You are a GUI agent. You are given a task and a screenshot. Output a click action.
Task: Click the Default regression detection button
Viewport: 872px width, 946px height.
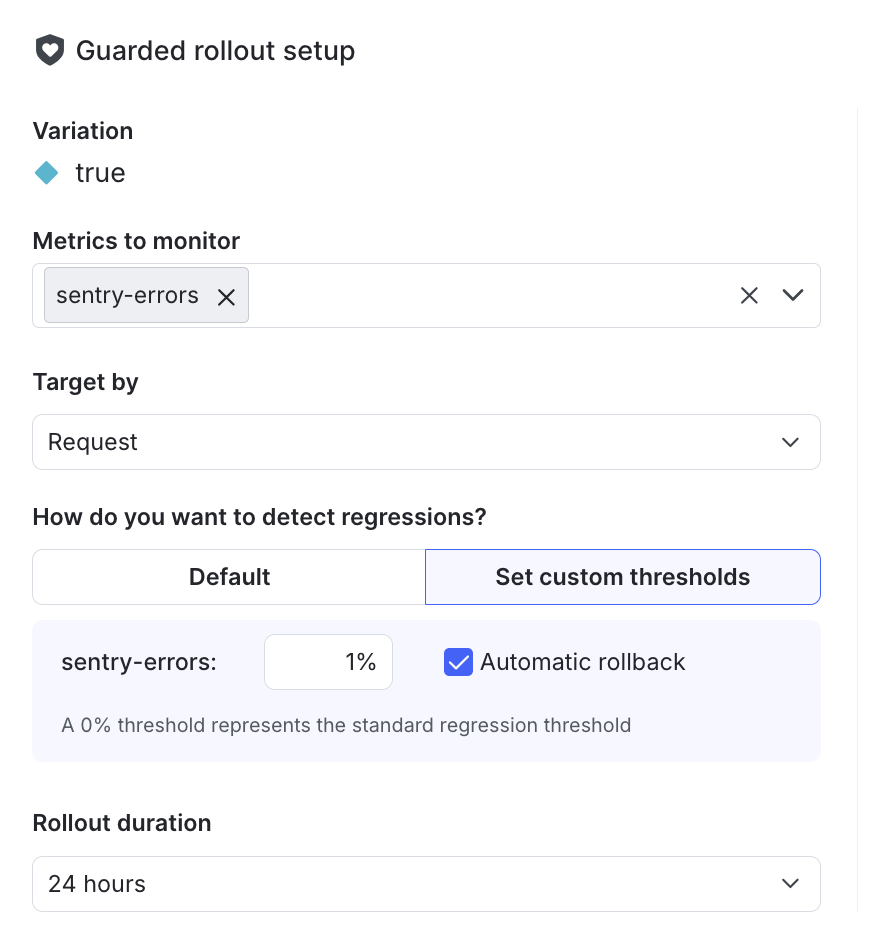(x=229, y=577)
